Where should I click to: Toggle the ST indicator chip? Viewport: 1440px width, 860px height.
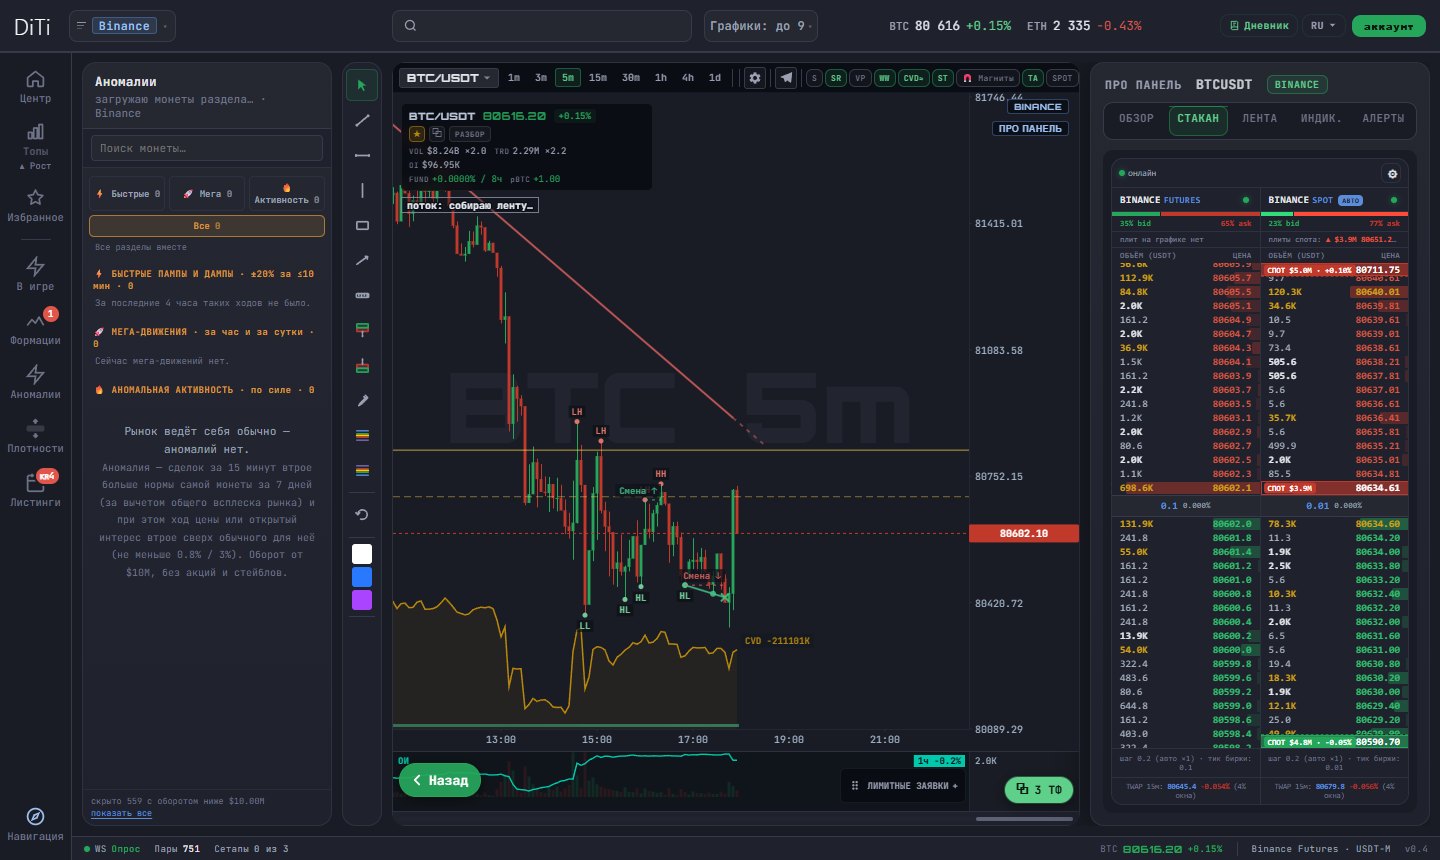point(942,78)
